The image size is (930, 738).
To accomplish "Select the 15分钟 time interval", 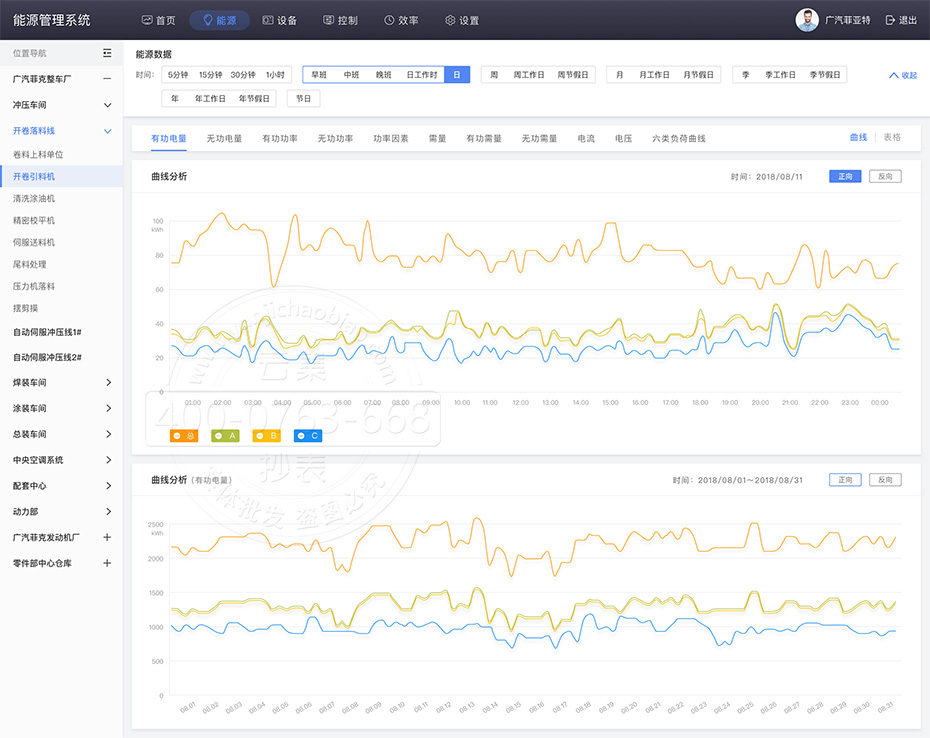I will click(x=210, y=75).
